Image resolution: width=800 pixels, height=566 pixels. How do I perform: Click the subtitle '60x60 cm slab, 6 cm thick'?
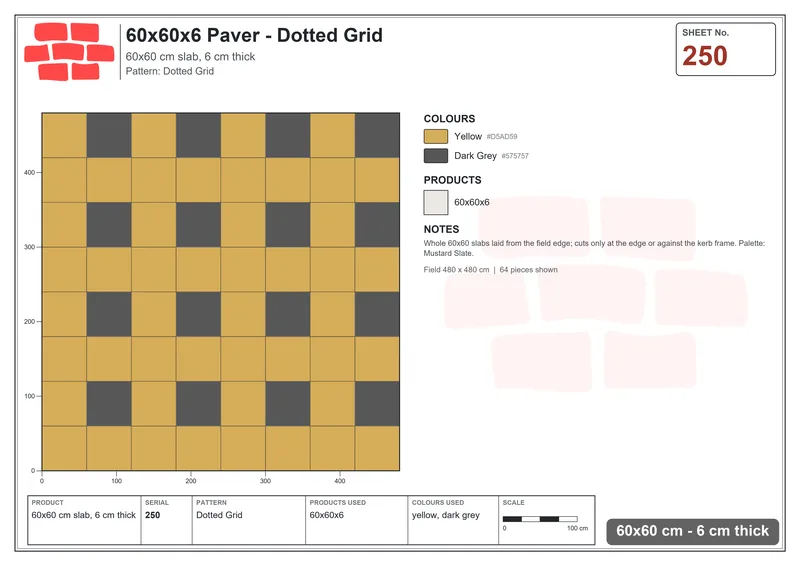click(x=190, y=57)
